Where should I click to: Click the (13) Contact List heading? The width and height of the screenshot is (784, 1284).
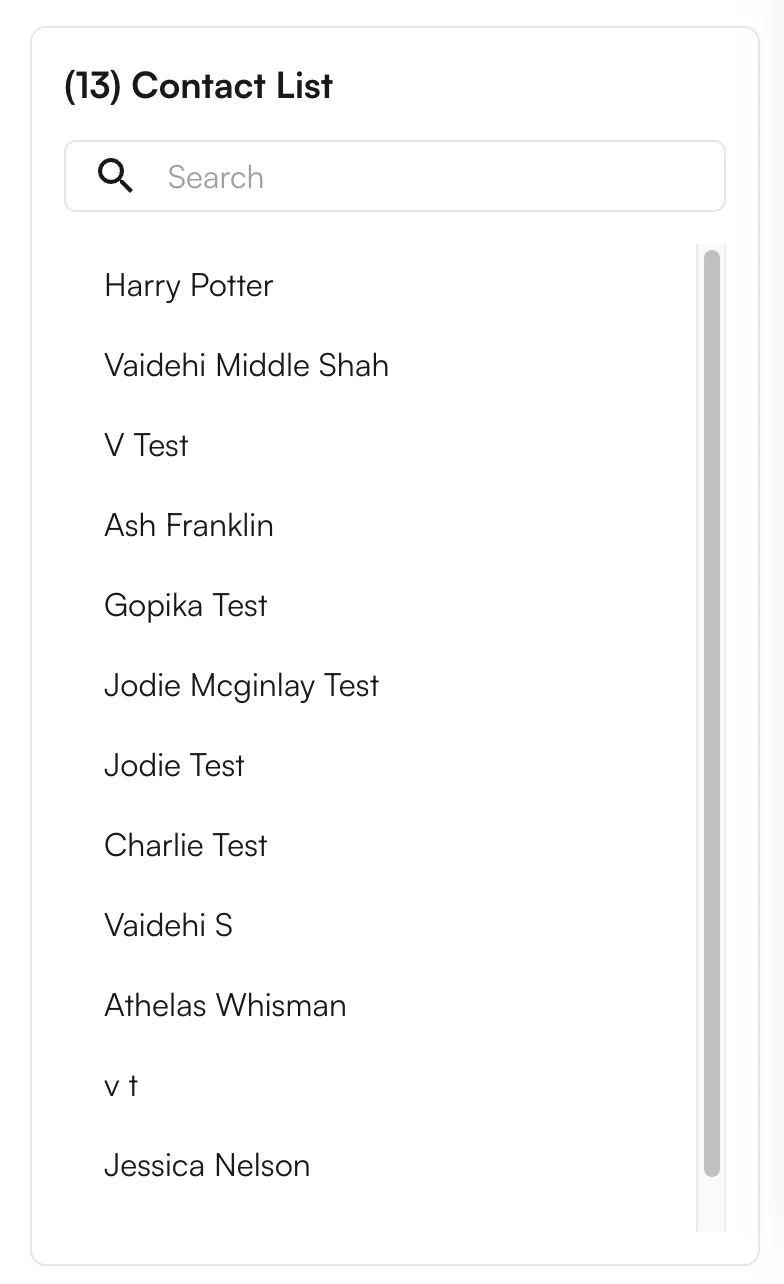coord(198,86)
